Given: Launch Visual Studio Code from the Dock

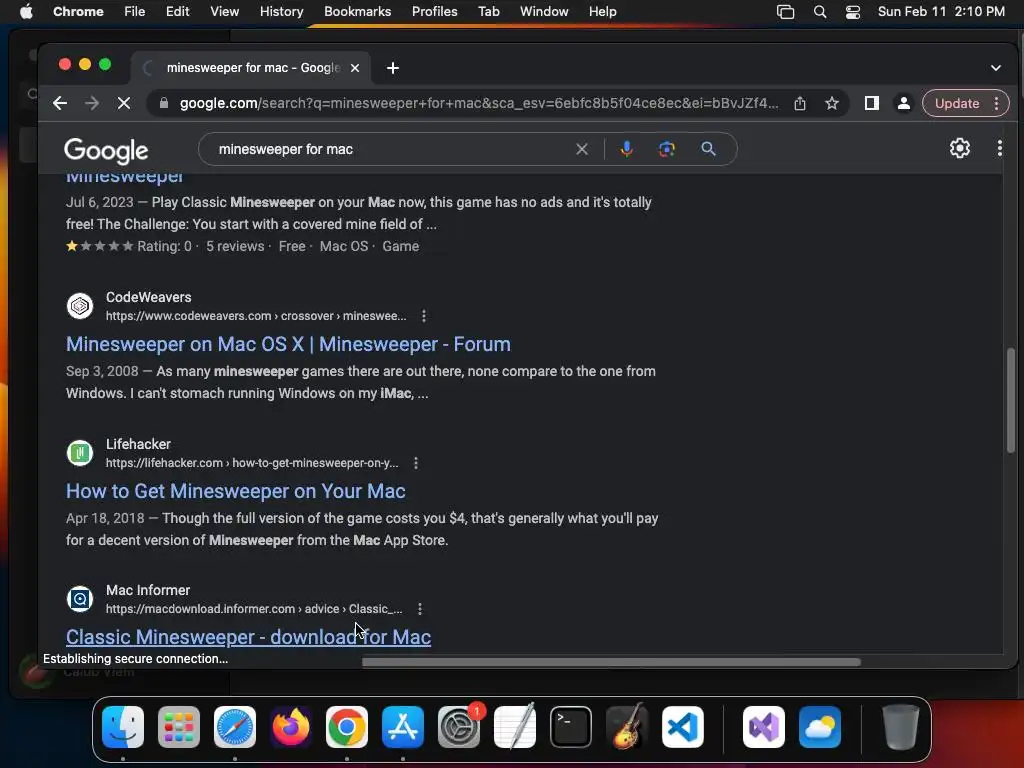Looking at the screenshot, I should click(682, 727).
